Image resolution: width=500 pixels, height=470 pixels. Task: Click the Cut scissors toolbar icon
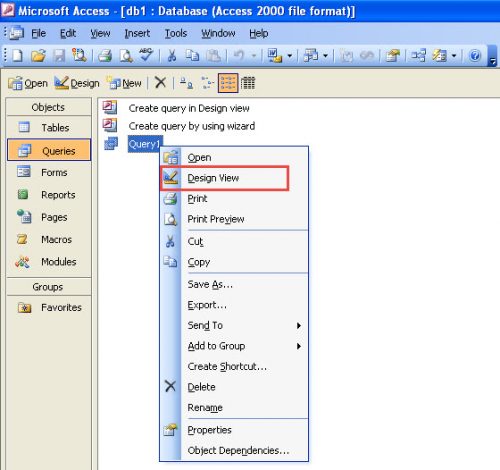(172, 55)
